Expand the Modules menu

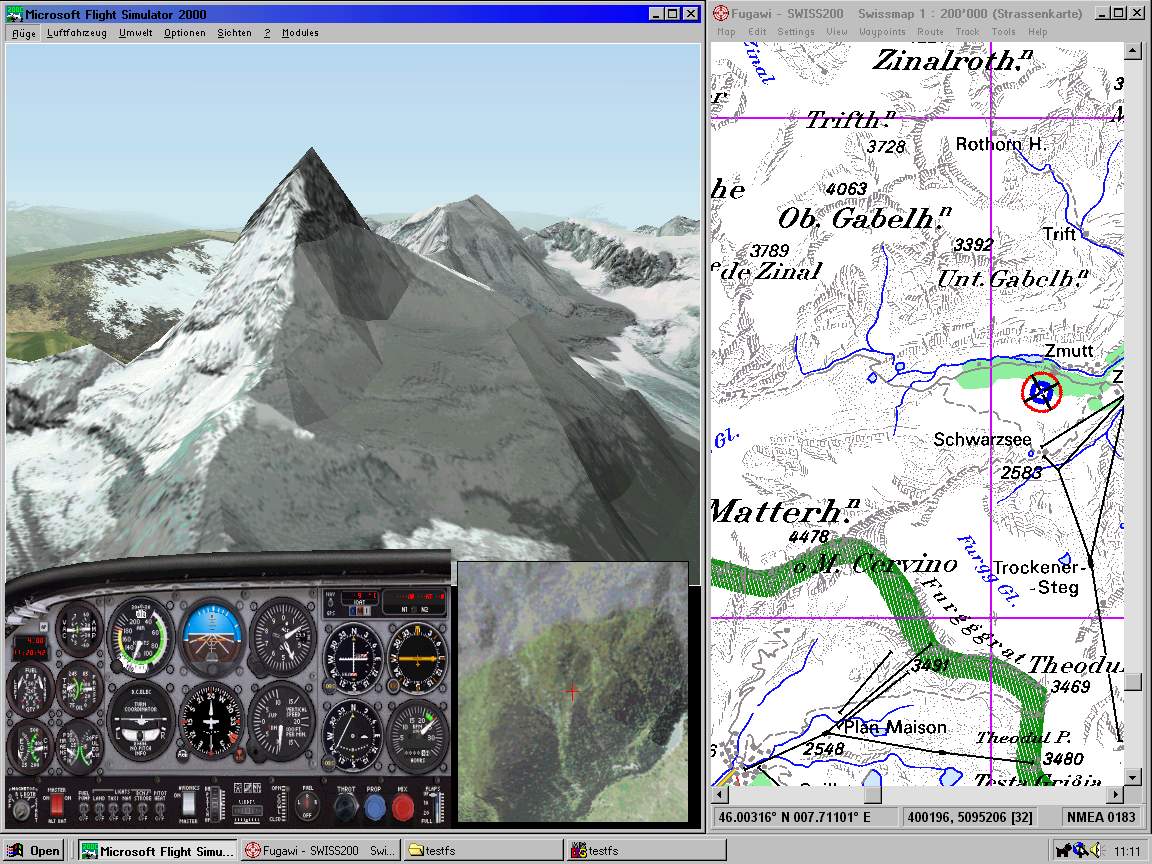(300, 33)
